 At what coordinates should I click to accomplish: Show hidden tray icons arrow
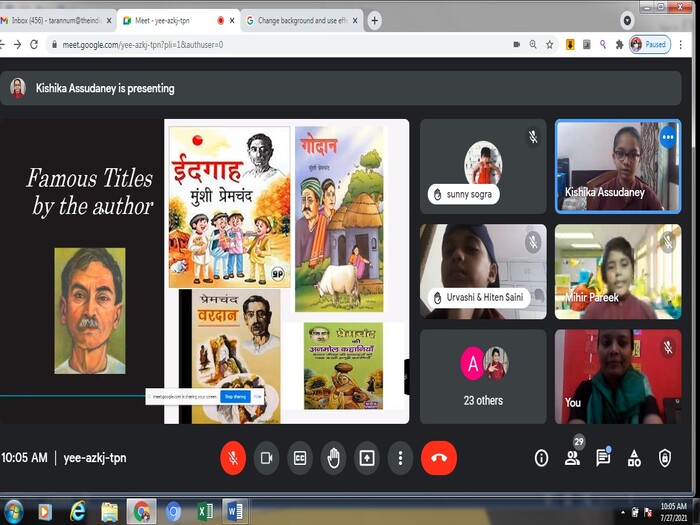coord(622,512)
